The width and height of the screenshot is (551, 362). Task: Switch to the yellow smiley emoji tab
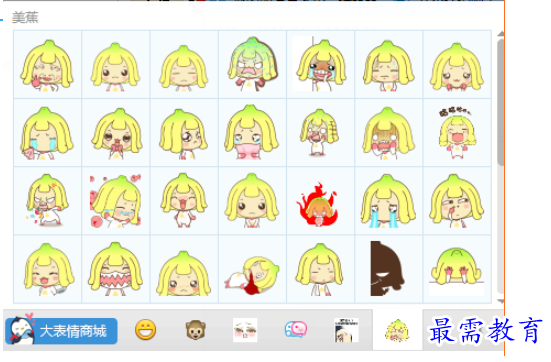click(145, 330)
